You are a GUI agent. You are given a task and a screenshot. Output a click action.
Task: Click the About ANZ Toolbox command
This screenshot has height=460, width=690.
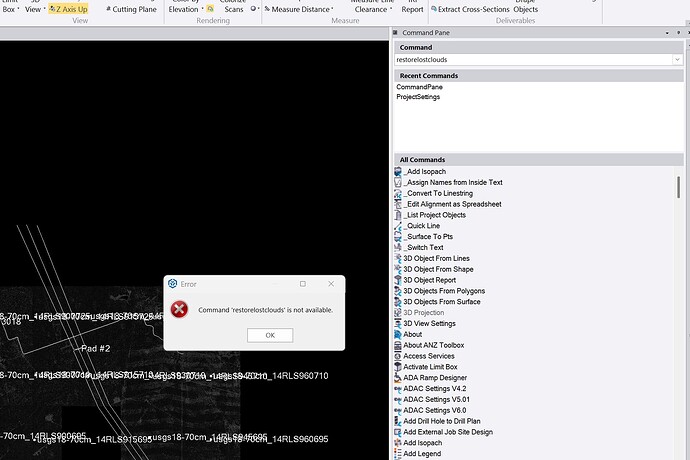pos(436,345)
